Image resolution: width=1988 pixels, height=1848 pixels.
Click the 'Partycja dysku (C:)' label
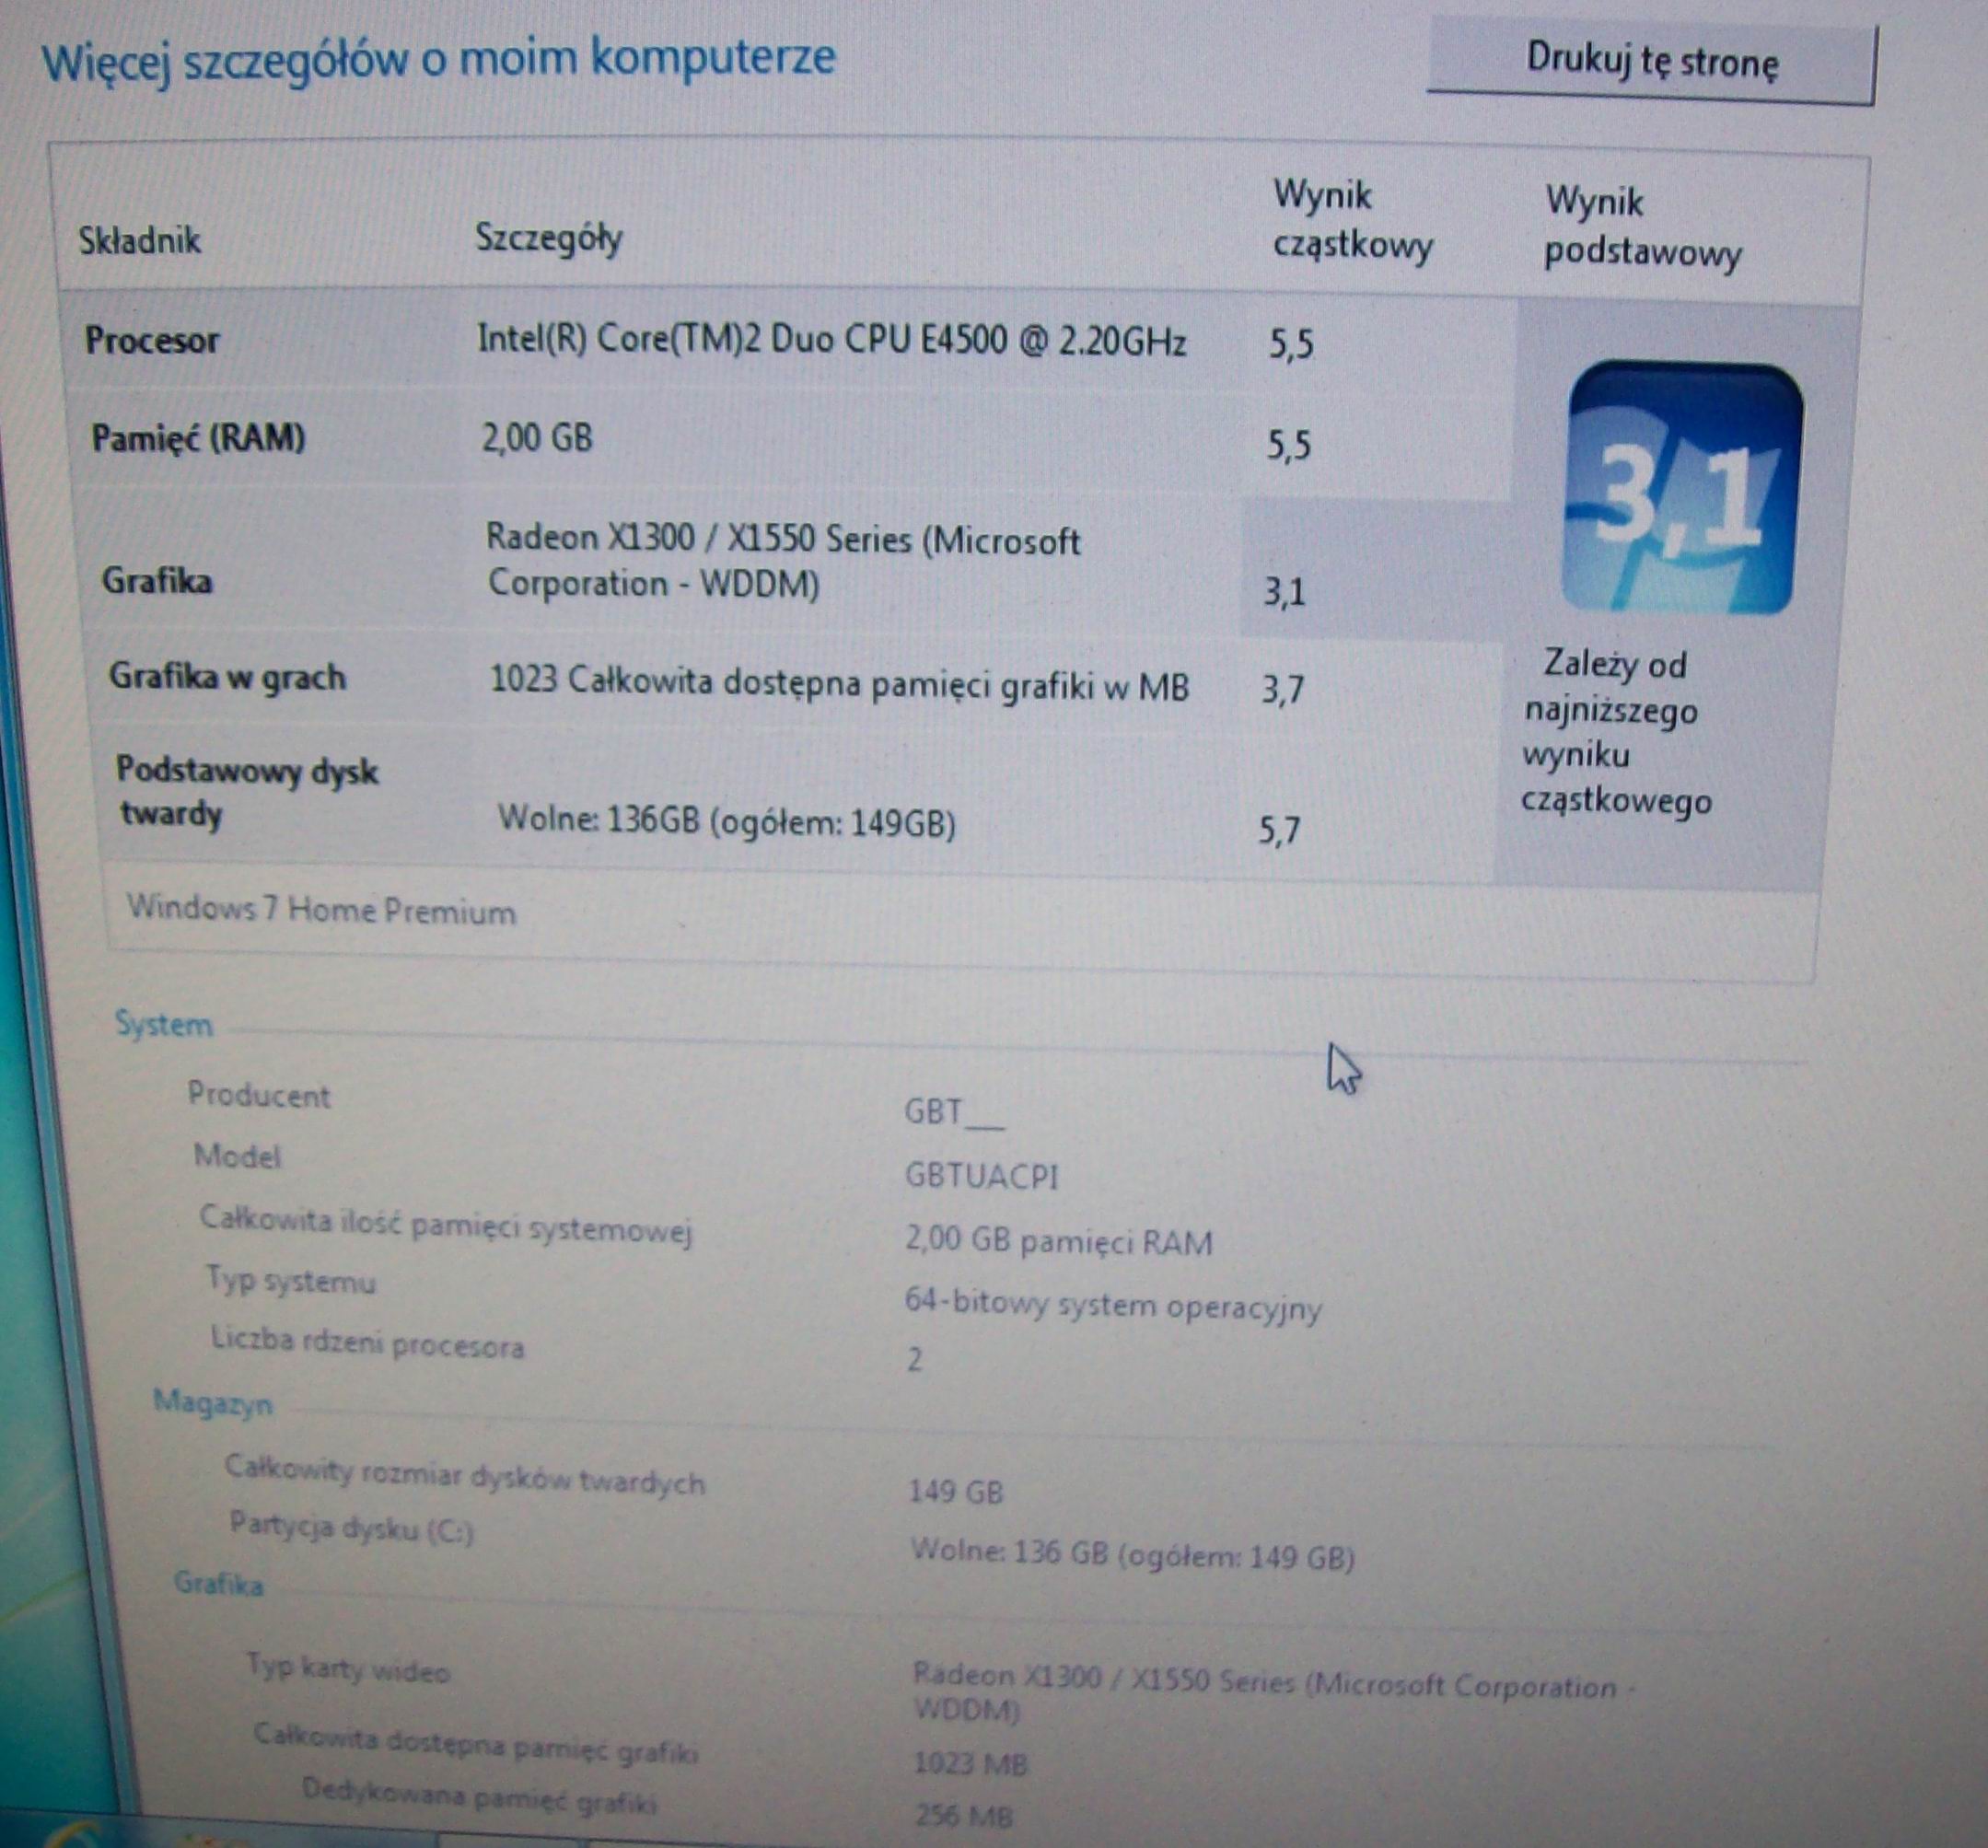coord(352,1528)
